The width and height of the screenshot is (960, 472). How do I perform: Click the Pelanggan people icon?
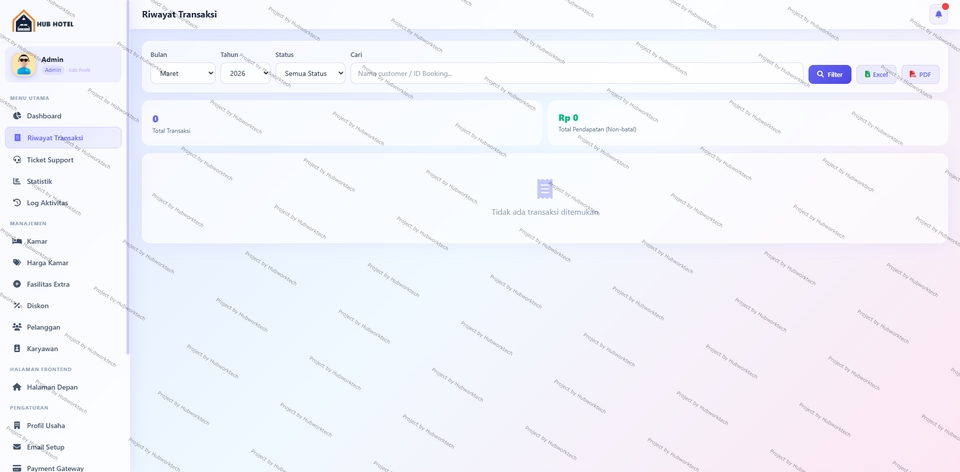pyautogui.click(x=17, y=327)
